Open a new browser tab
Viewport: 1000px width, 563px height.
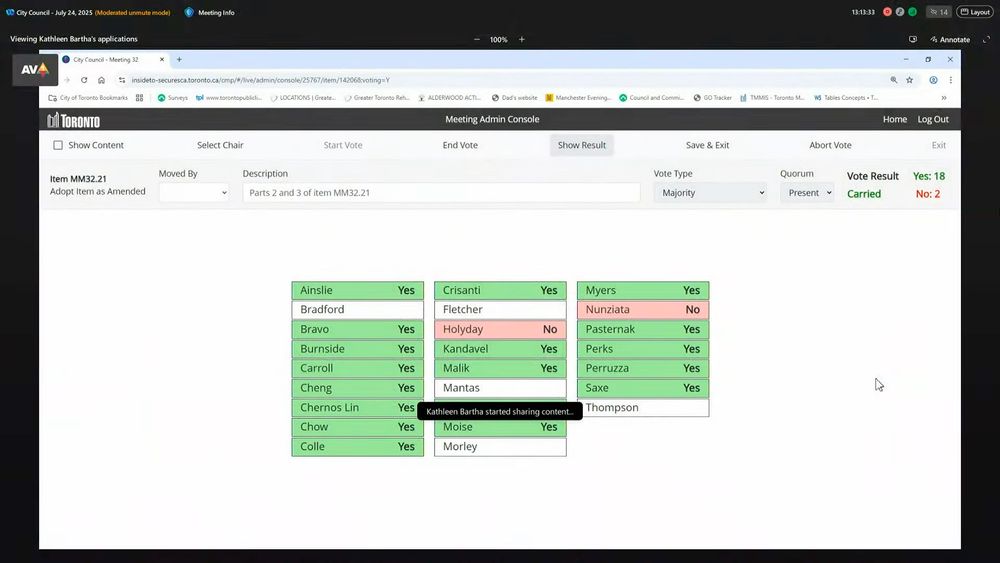coord(179,59)
